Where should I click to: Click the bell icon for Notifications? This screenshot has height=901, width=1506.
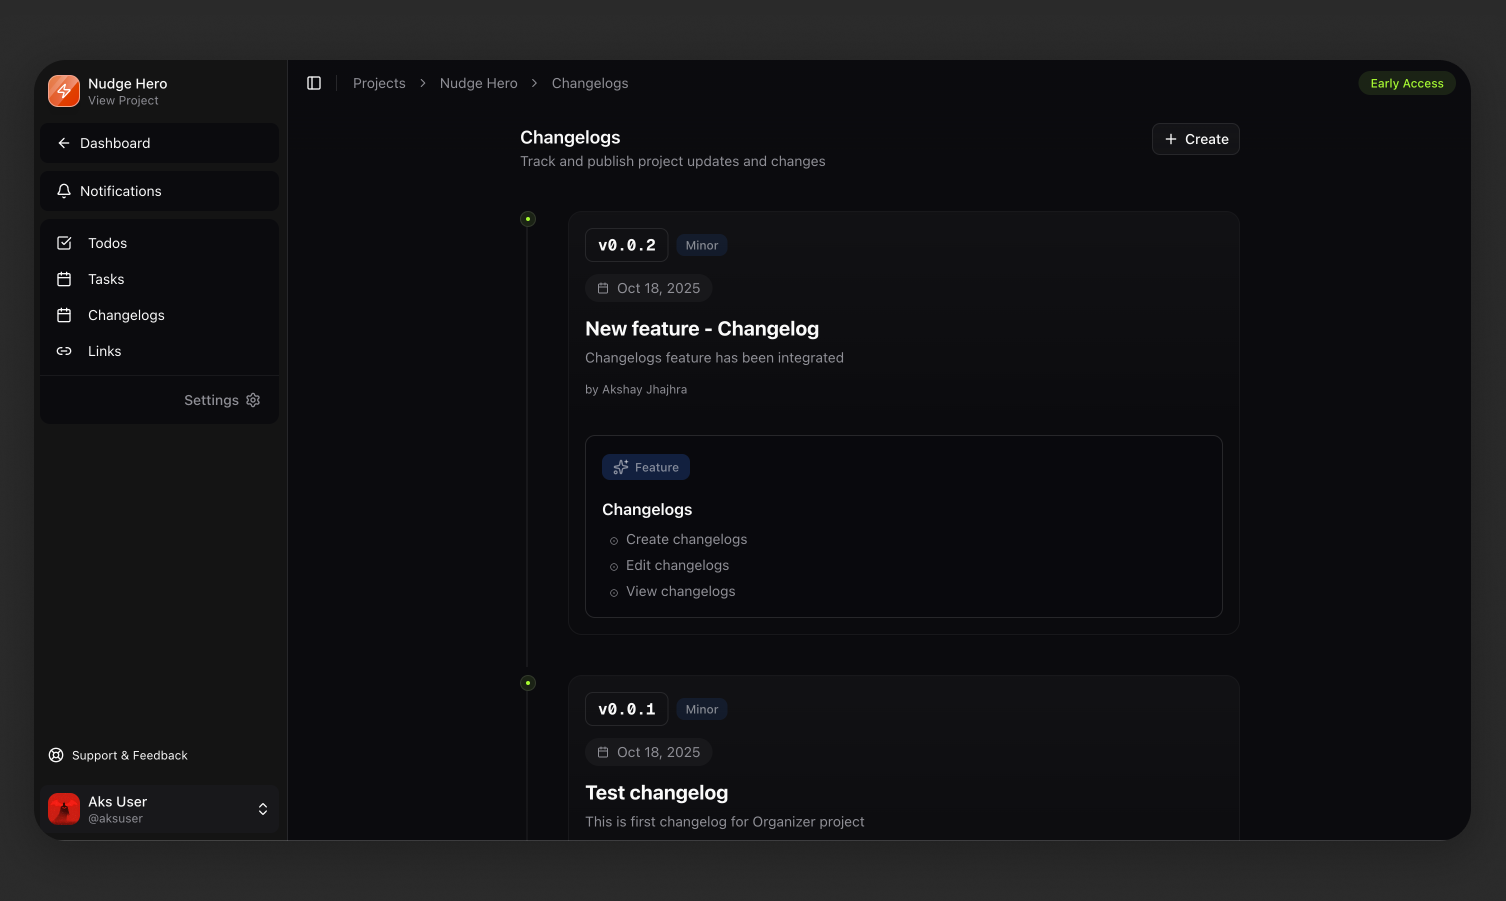coord(64,191)
